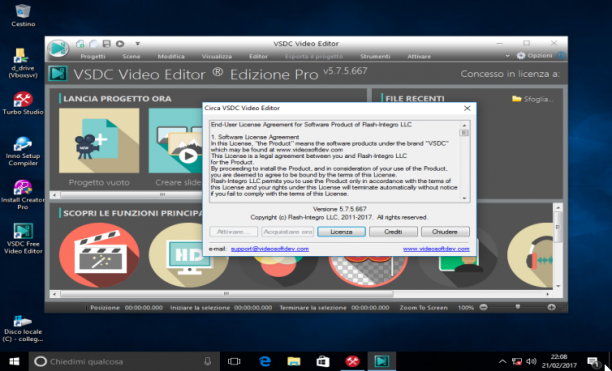The width and height of the screenshot is (612, 371).
Task: Click the speaker volume tray icon
Action: click(x=531, y=362)
